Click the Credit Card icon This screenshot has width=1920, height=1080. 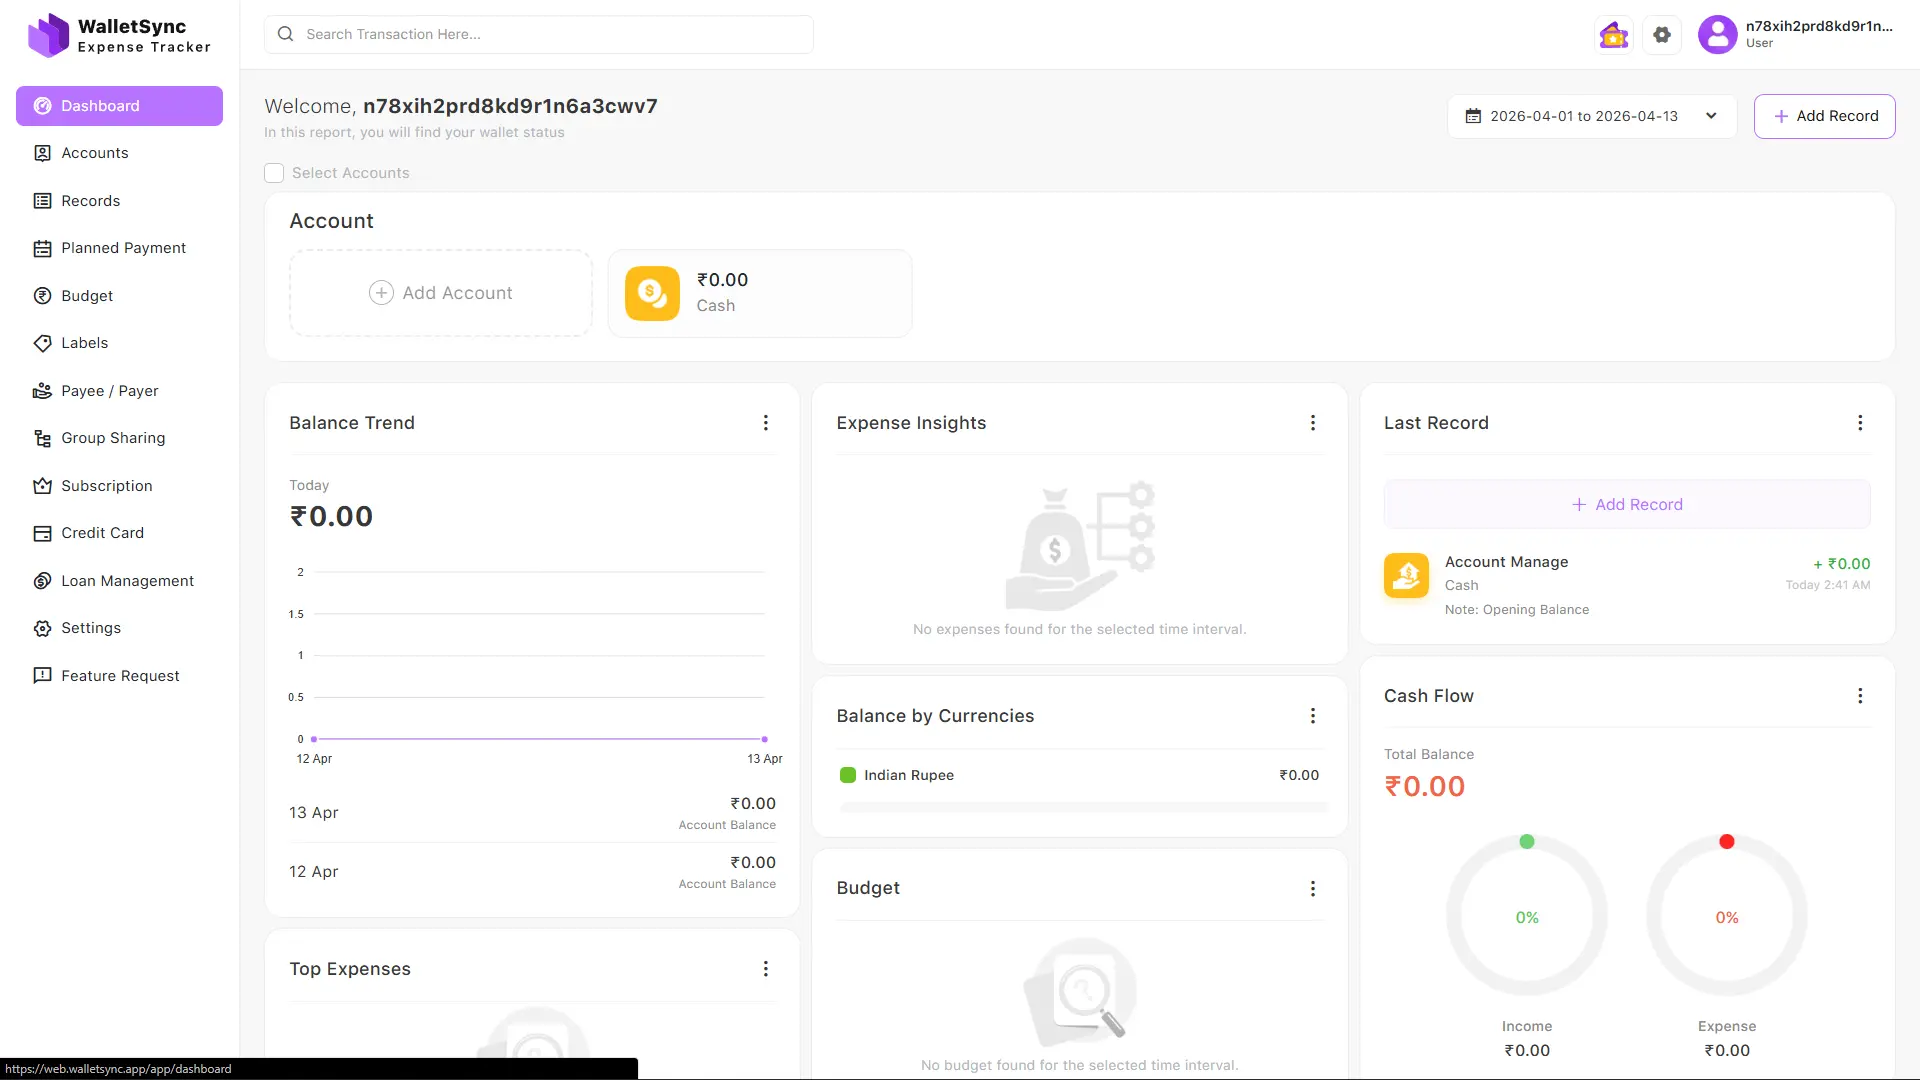(x=42, y=533)
